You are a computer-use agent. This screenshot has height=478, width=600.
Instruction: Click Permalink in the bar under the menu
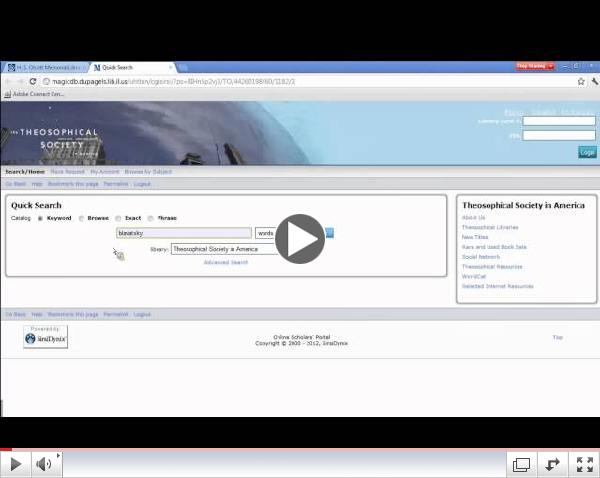click(116, 184)
